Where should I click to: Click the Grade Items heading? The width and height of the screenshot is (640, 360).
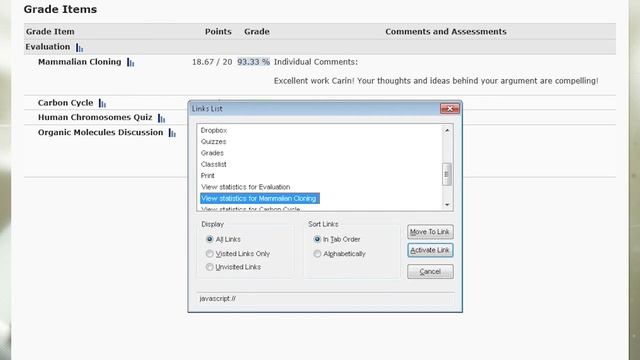coord(60,9)
